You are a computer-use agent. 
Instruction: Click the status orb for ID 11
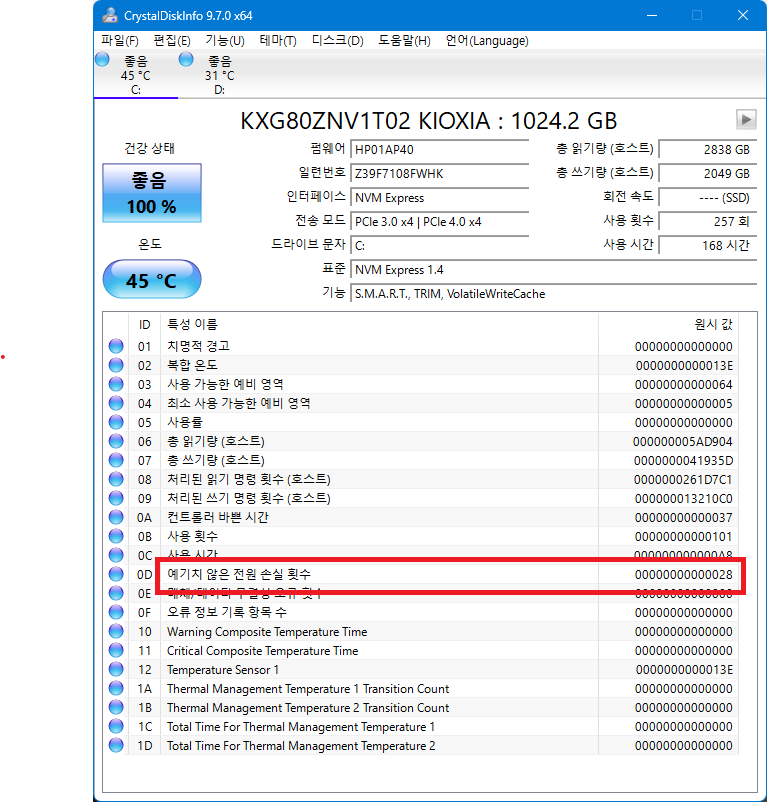[116, 650]
